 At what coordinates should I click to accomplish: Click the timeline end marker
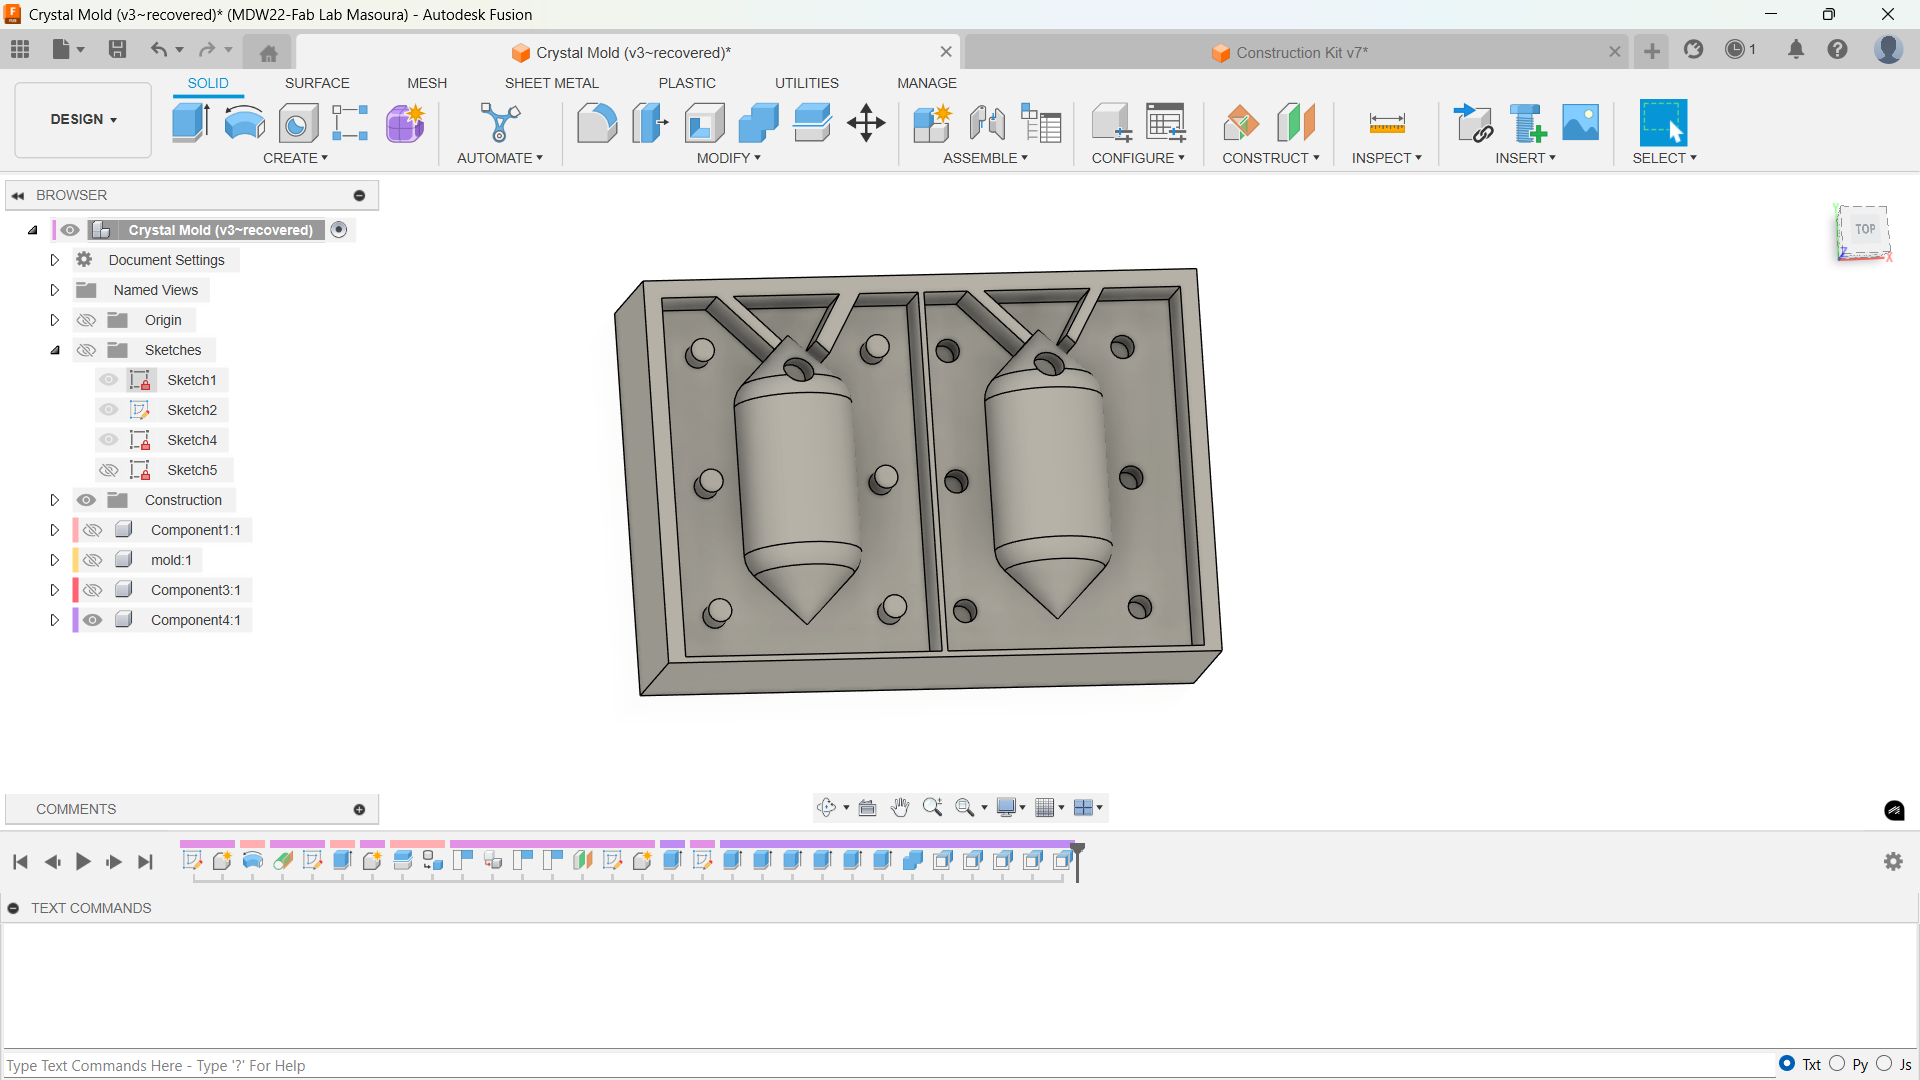tap(1078, 861)
